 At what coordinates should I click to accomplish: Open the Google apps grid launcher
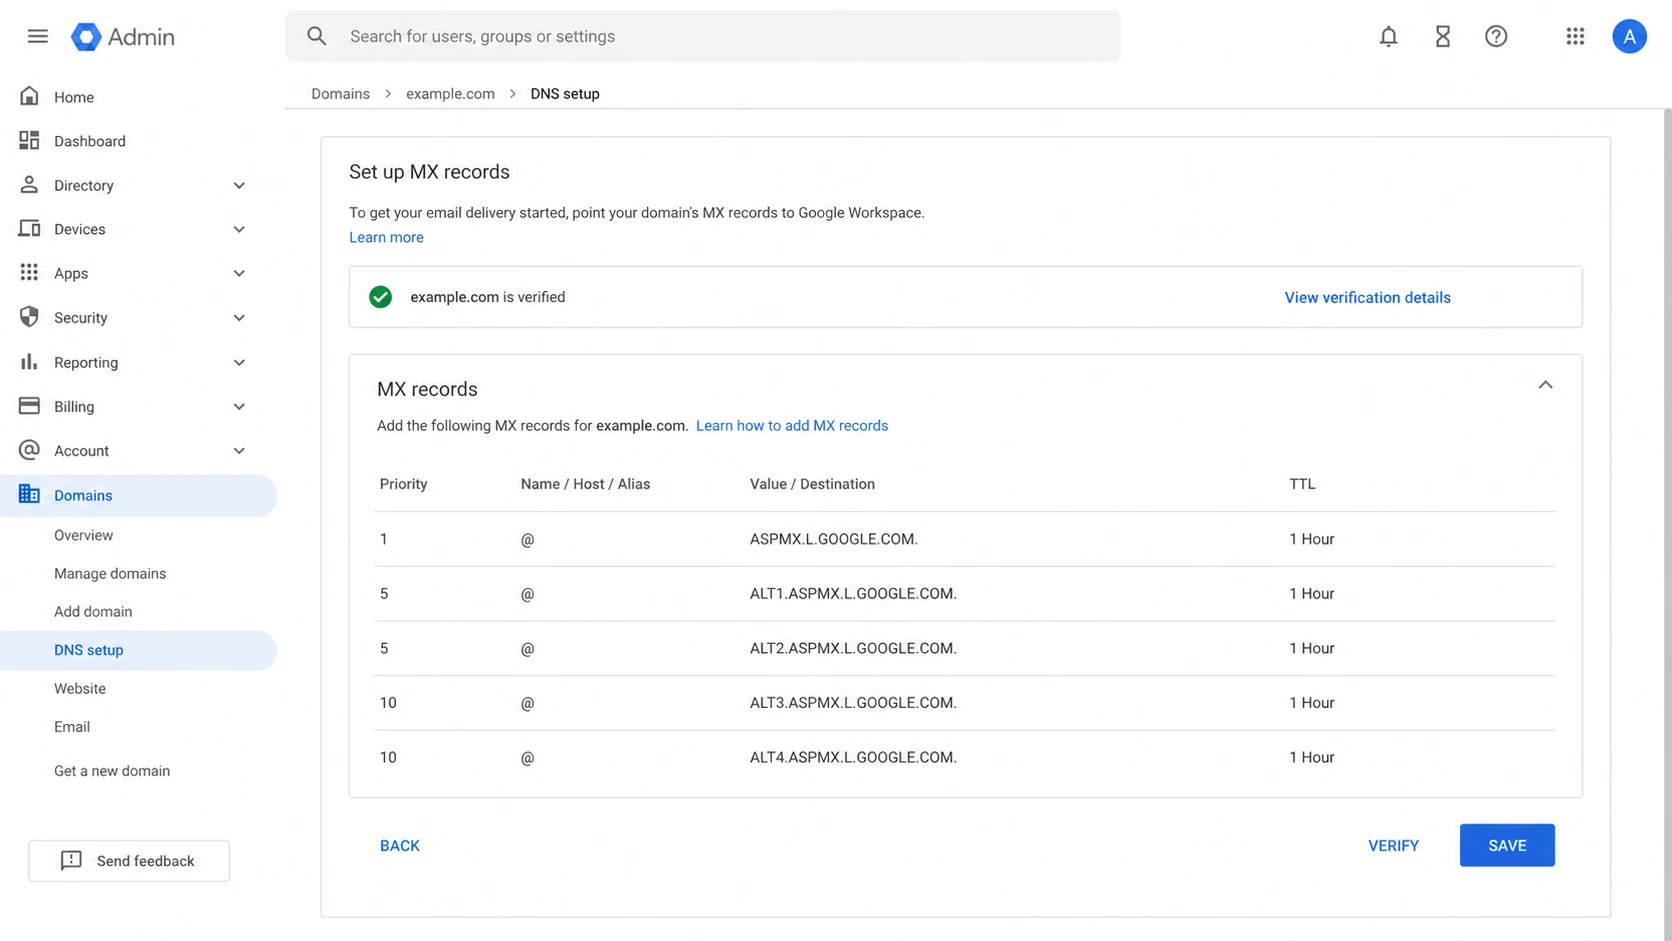click(x=1575, y=36)
